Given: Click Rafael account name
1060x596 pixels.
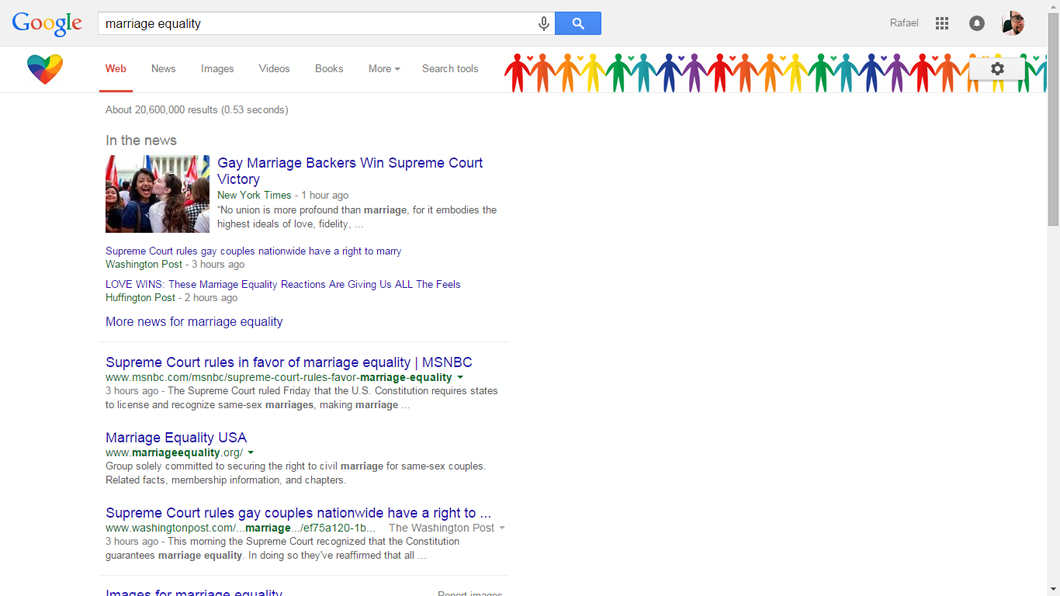Looking at the screenshot, I should tap(903, 22).
